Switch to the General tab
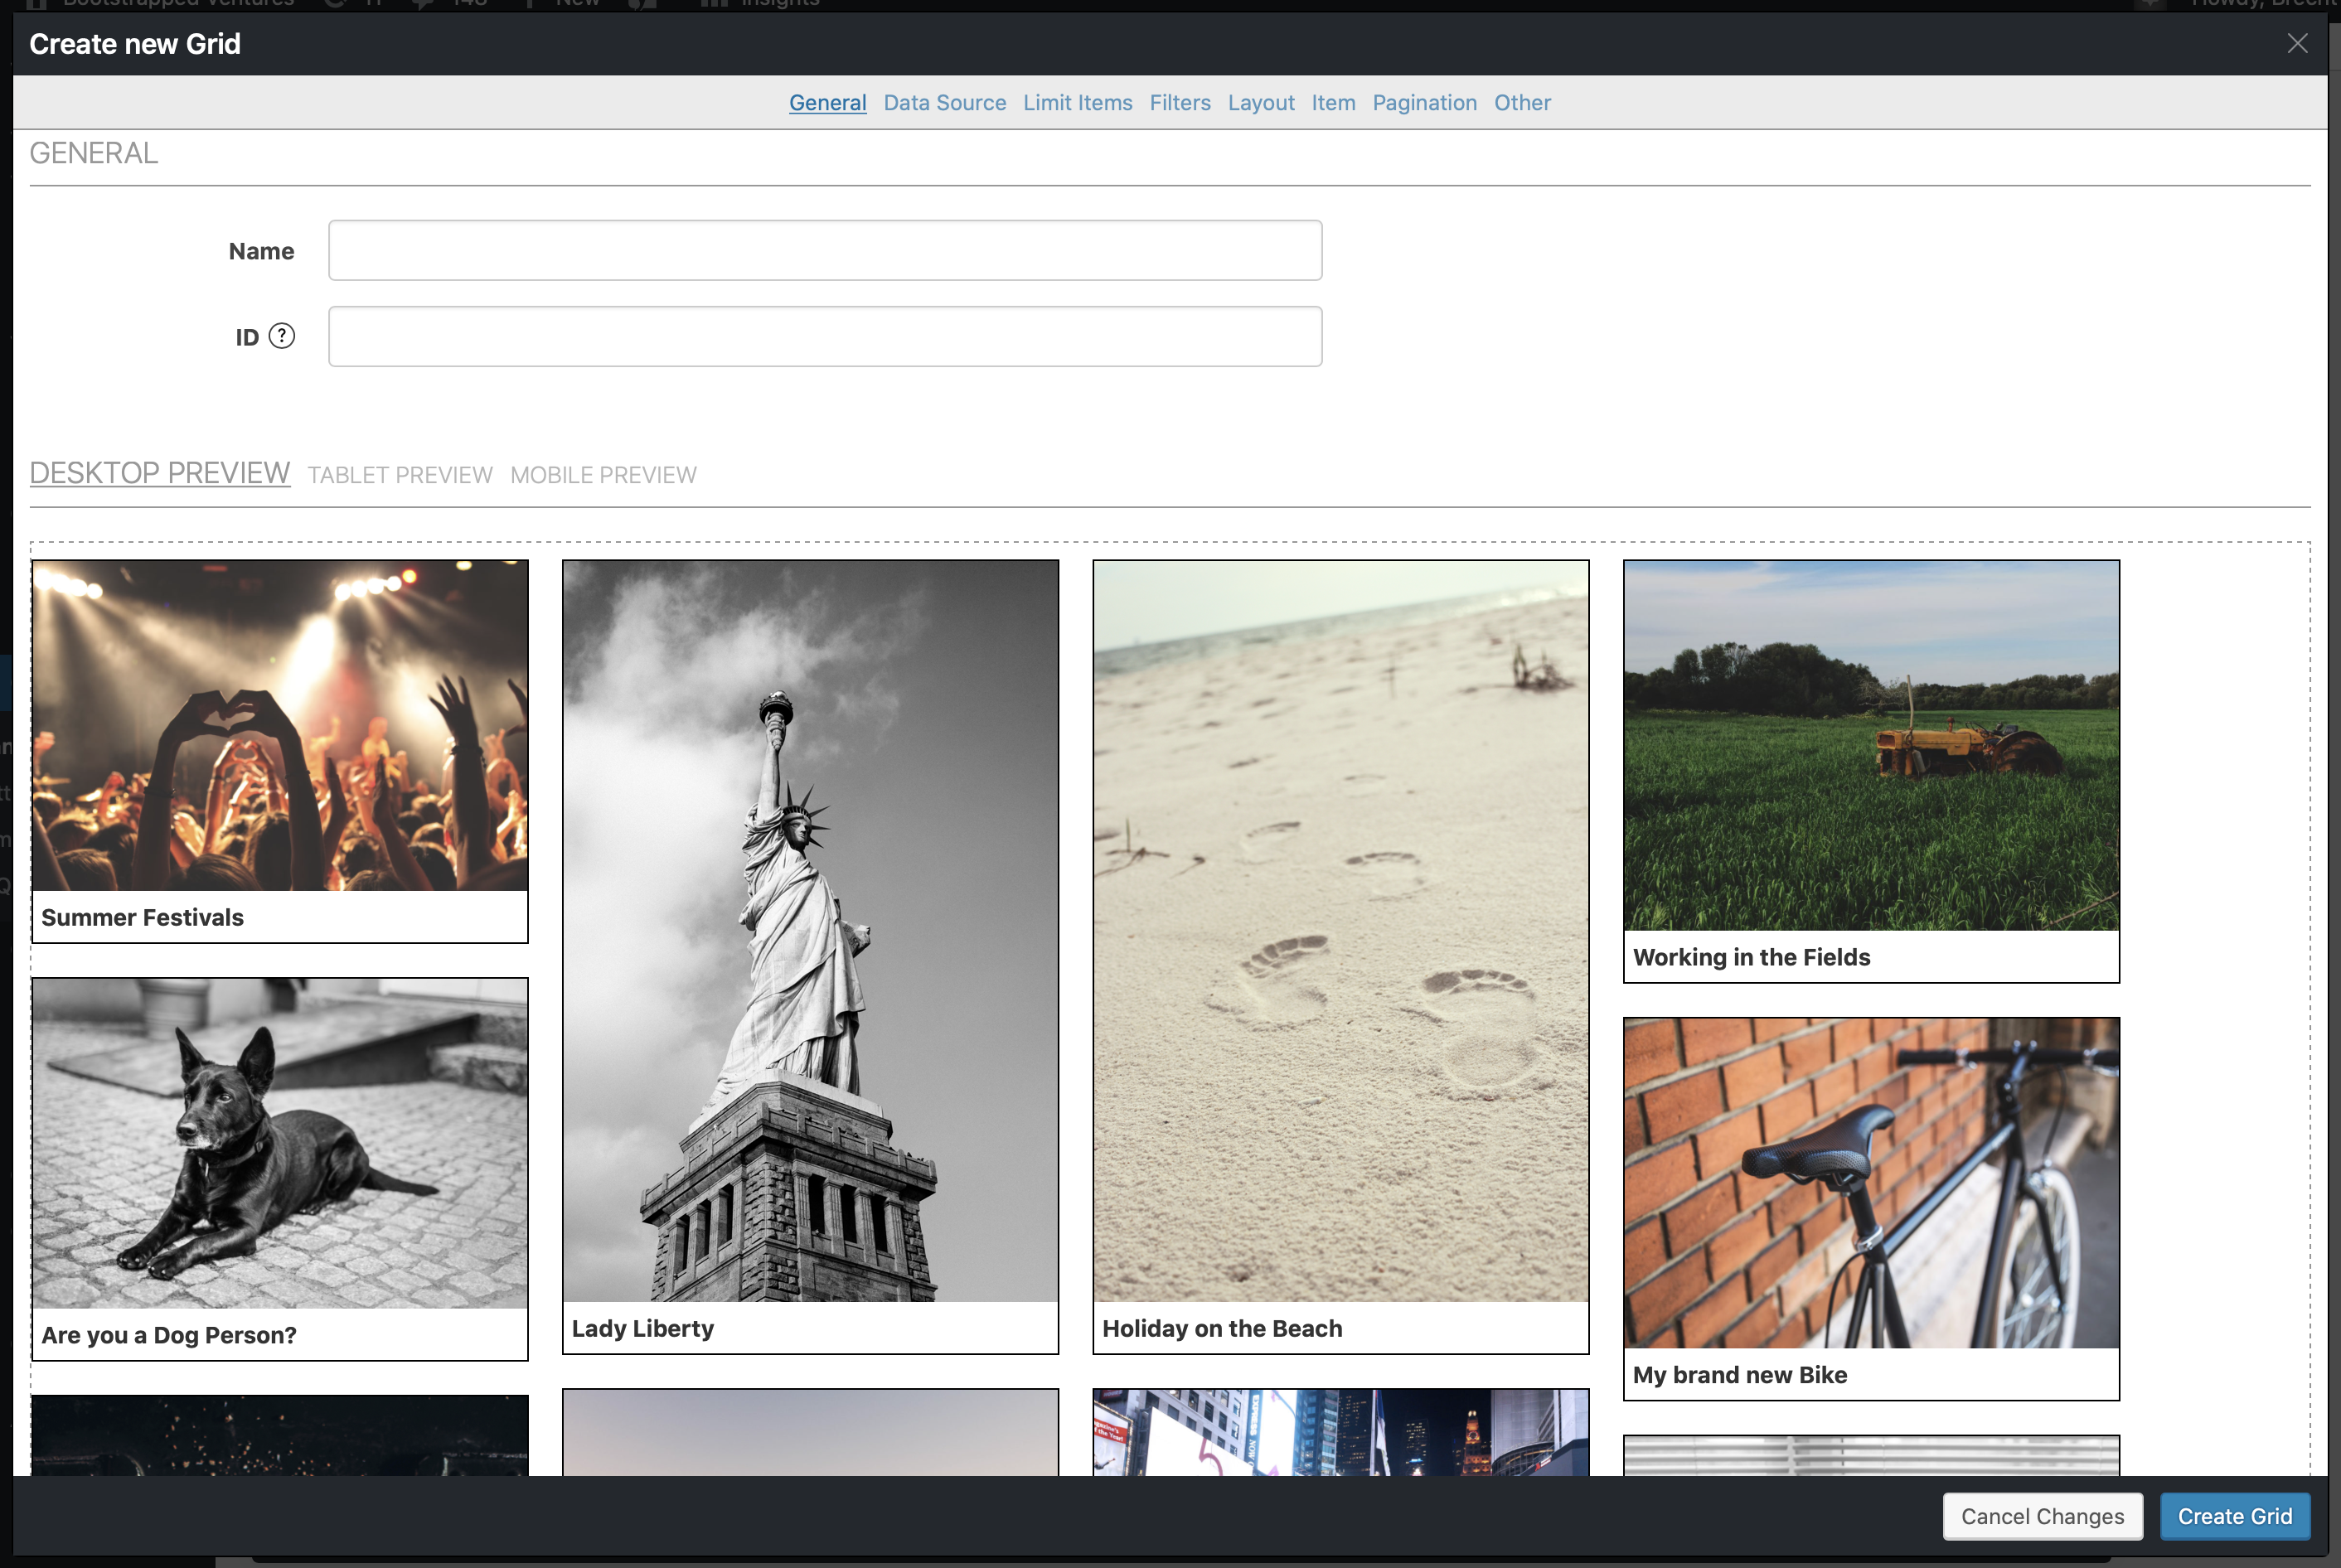This screenshot has width=2341, height=1568. [x=827, y=102]
